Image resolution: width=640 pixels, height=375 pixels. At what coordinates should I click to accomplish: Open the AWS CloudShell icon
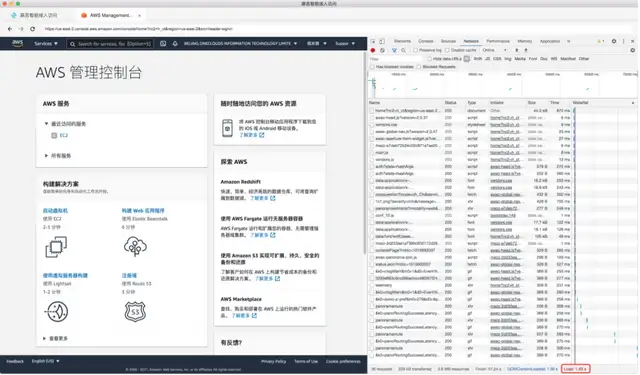pyautogui.click(x=163, y=43)
